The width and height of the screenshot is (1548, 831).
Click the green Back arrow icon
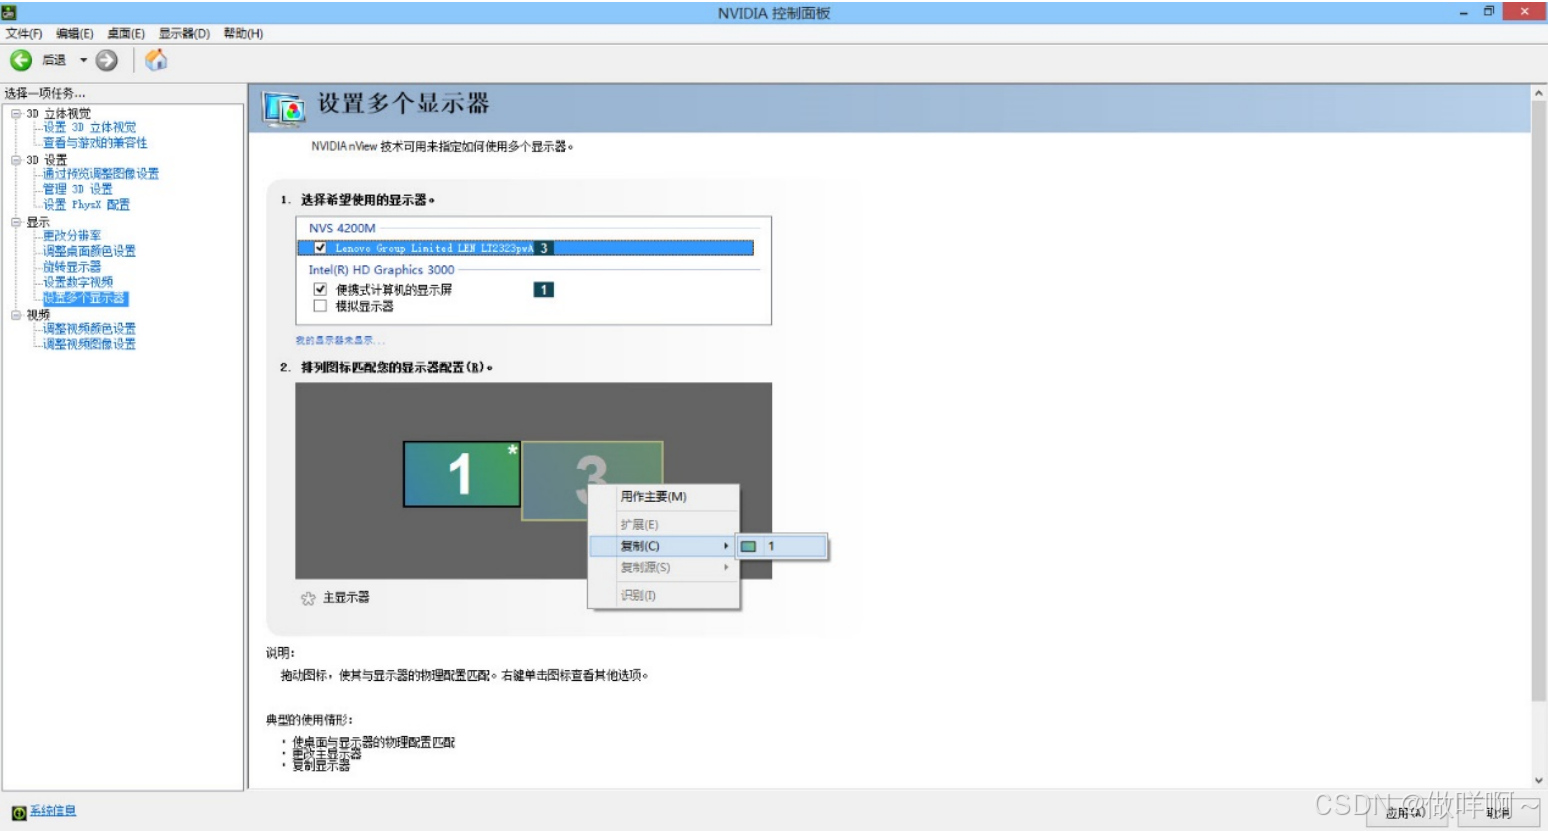pos(20,60)
